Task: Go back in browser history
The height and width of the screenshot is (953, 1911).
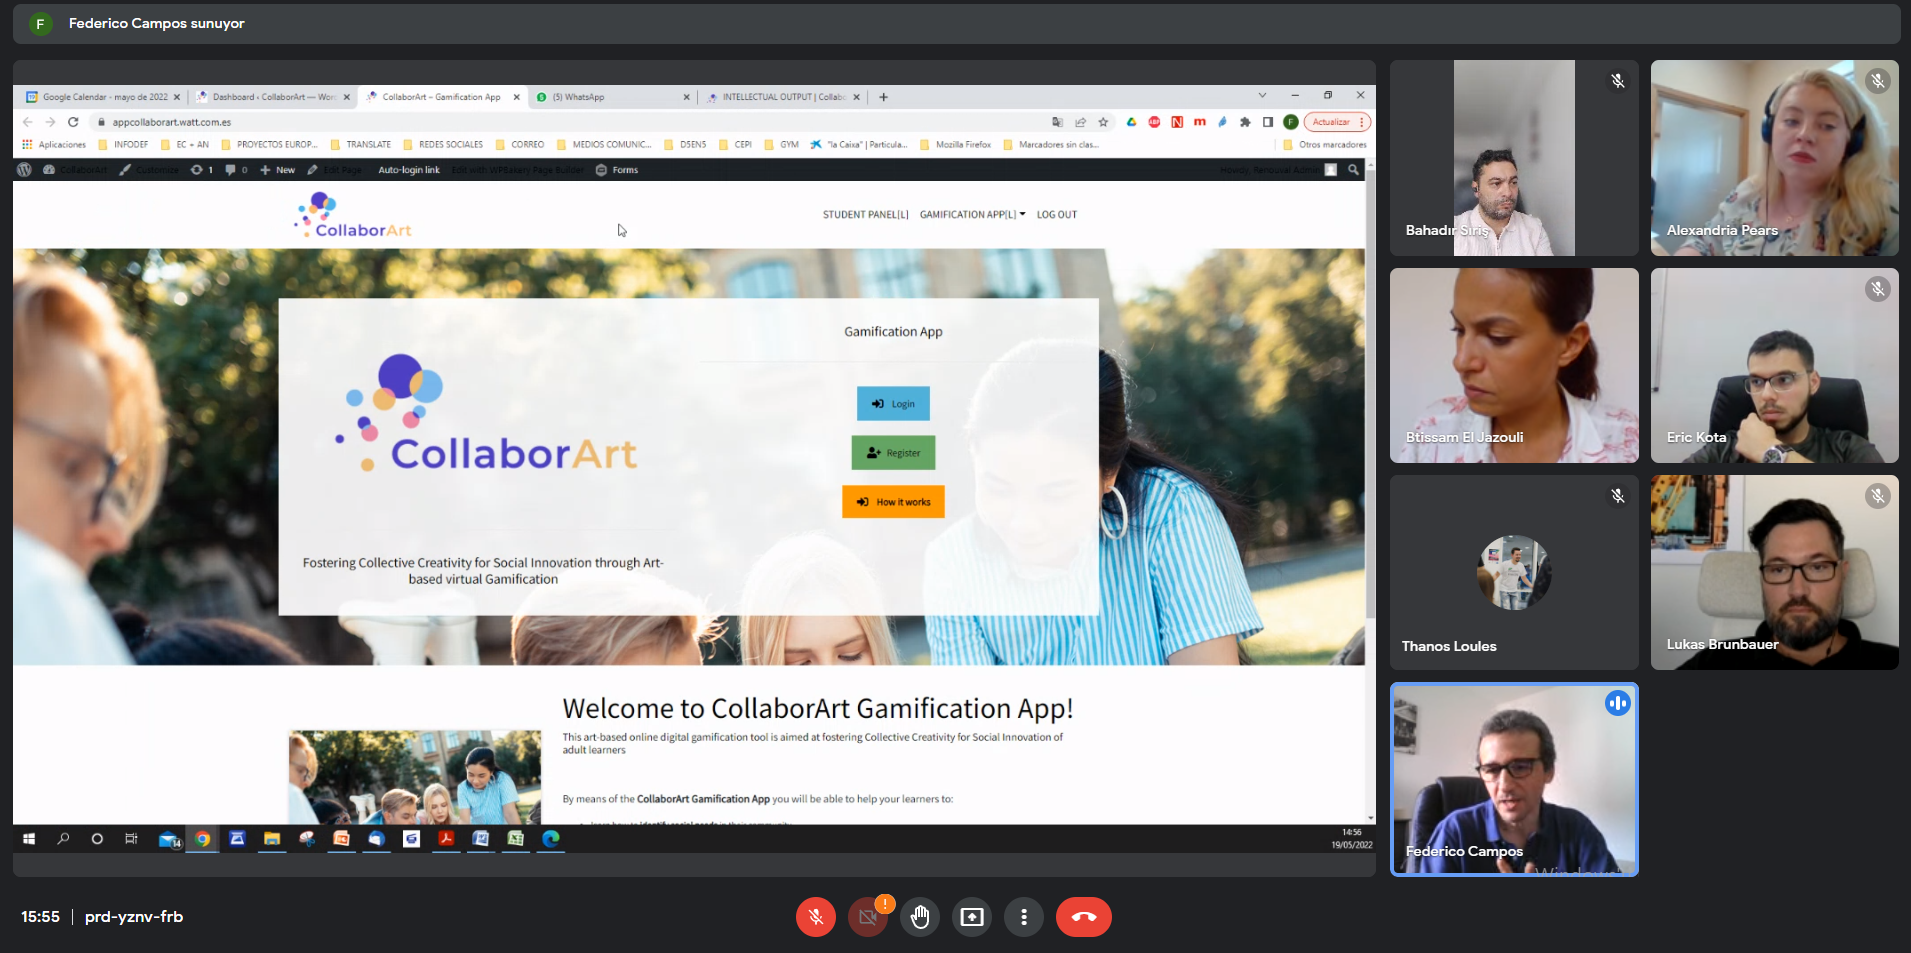Action: (x=28, y=122)
